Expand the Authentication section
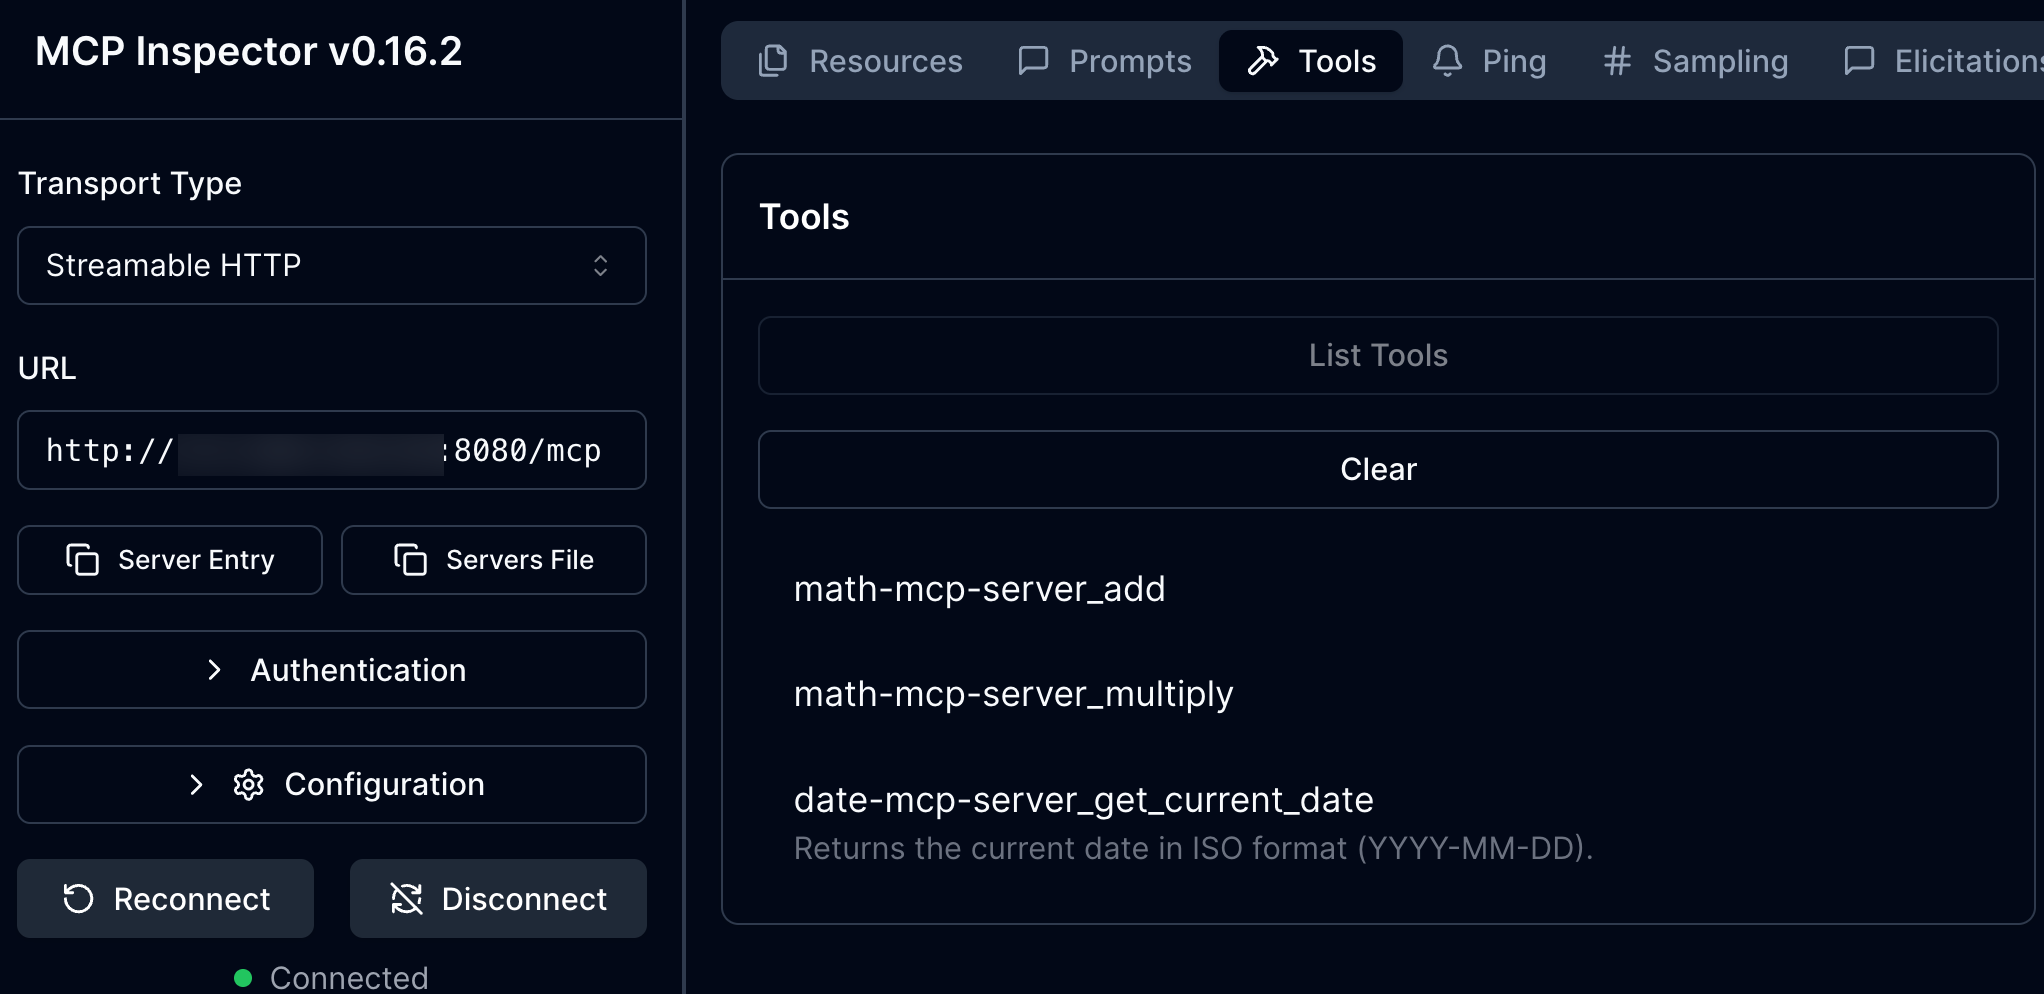 [331, 670]
